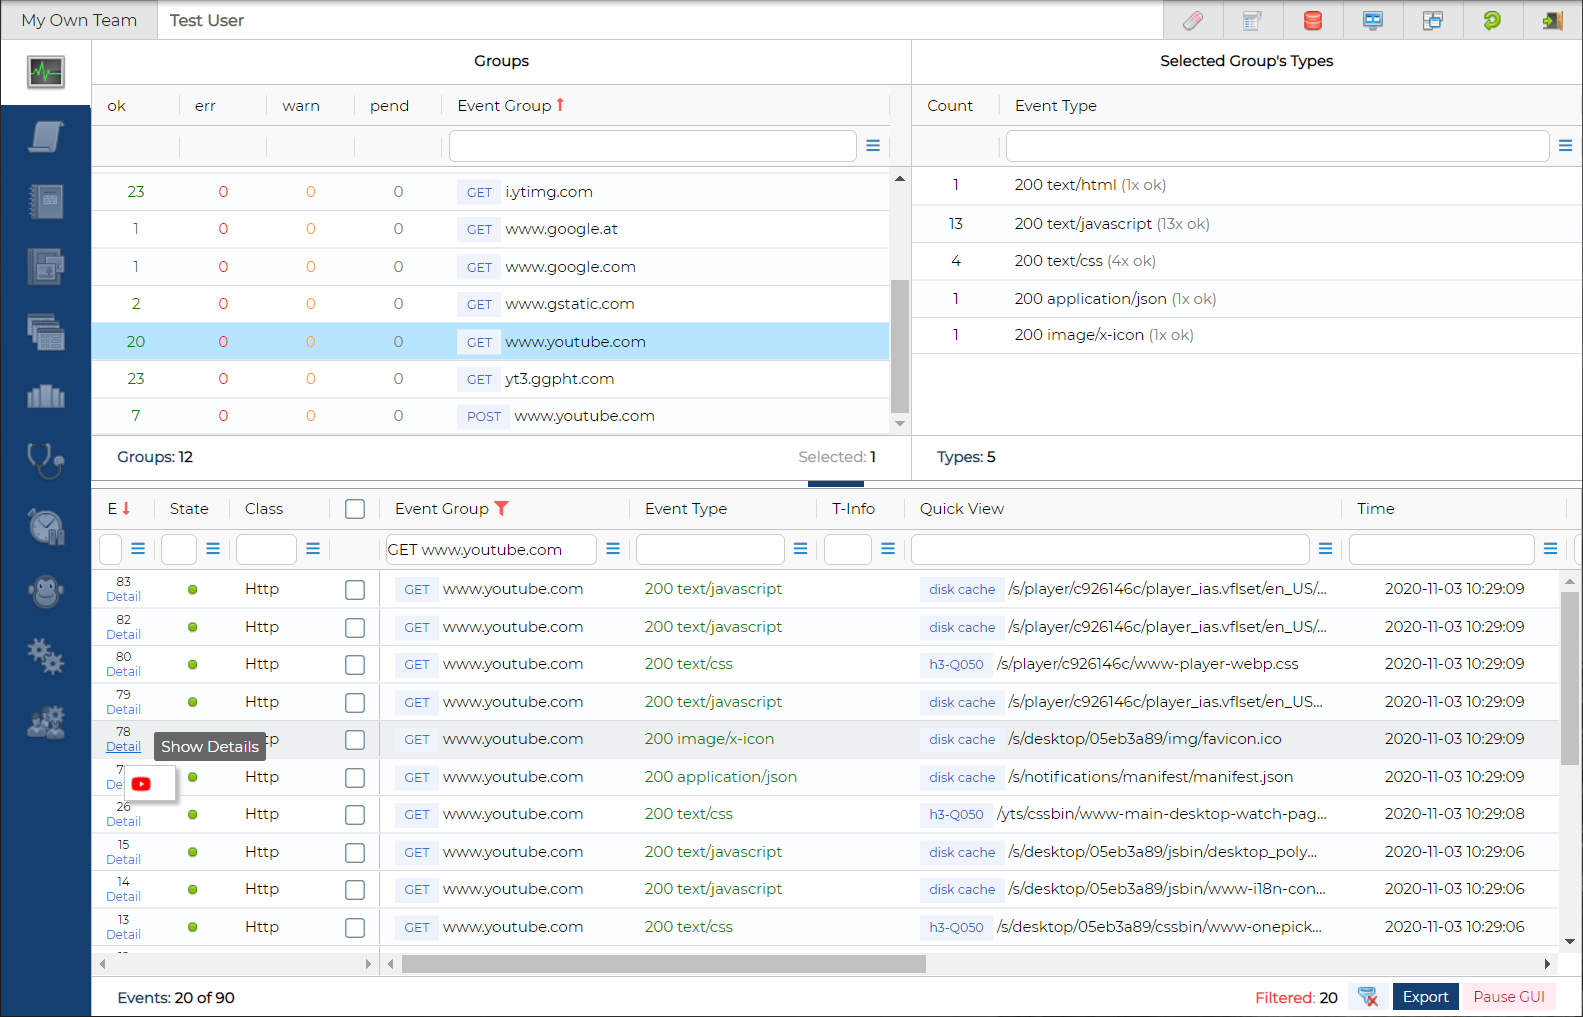Open the stopwatch sidebar icon
Screen dimensions: 1583x1017
[46, 527]
